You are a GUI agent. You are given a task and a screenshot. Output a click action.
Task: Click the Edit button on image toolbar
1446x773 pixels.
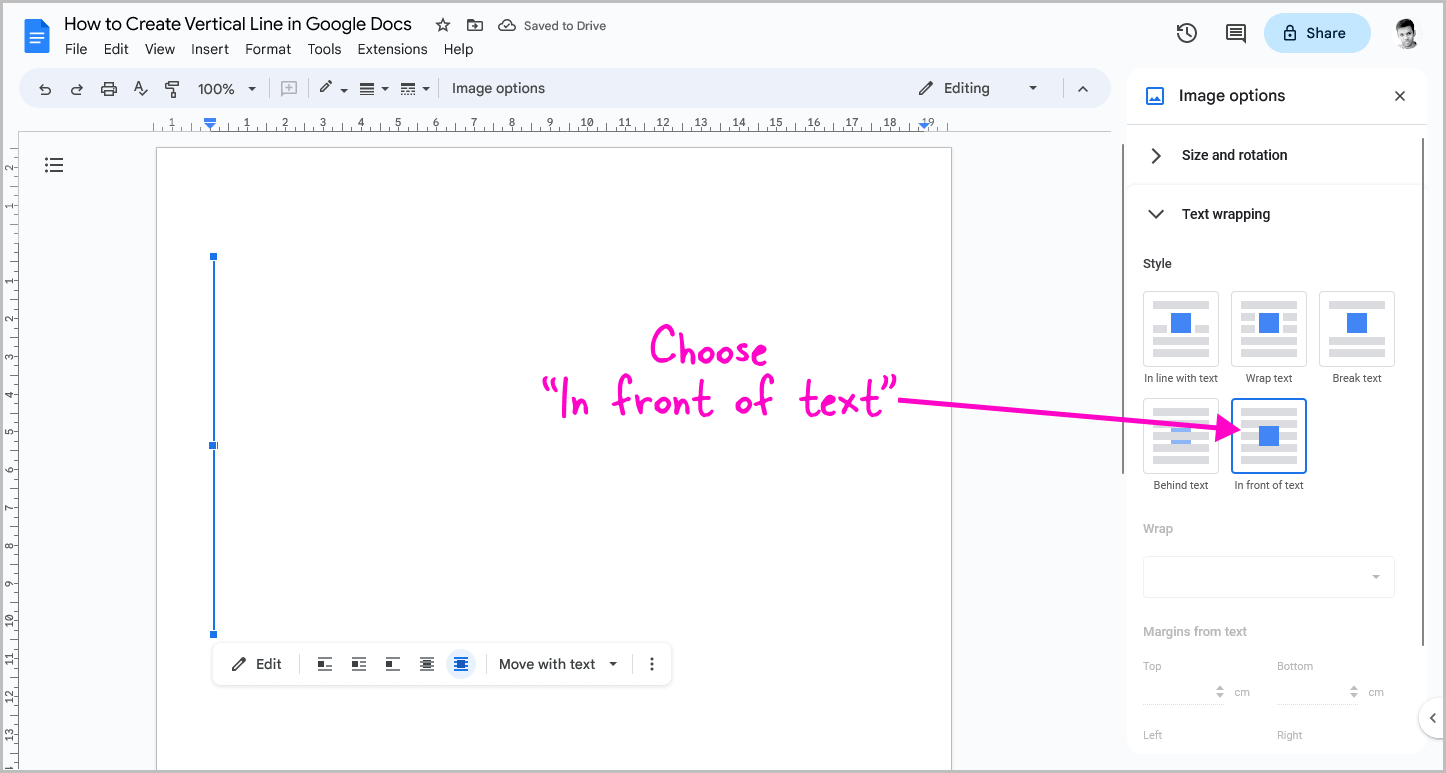click(256, 663)
